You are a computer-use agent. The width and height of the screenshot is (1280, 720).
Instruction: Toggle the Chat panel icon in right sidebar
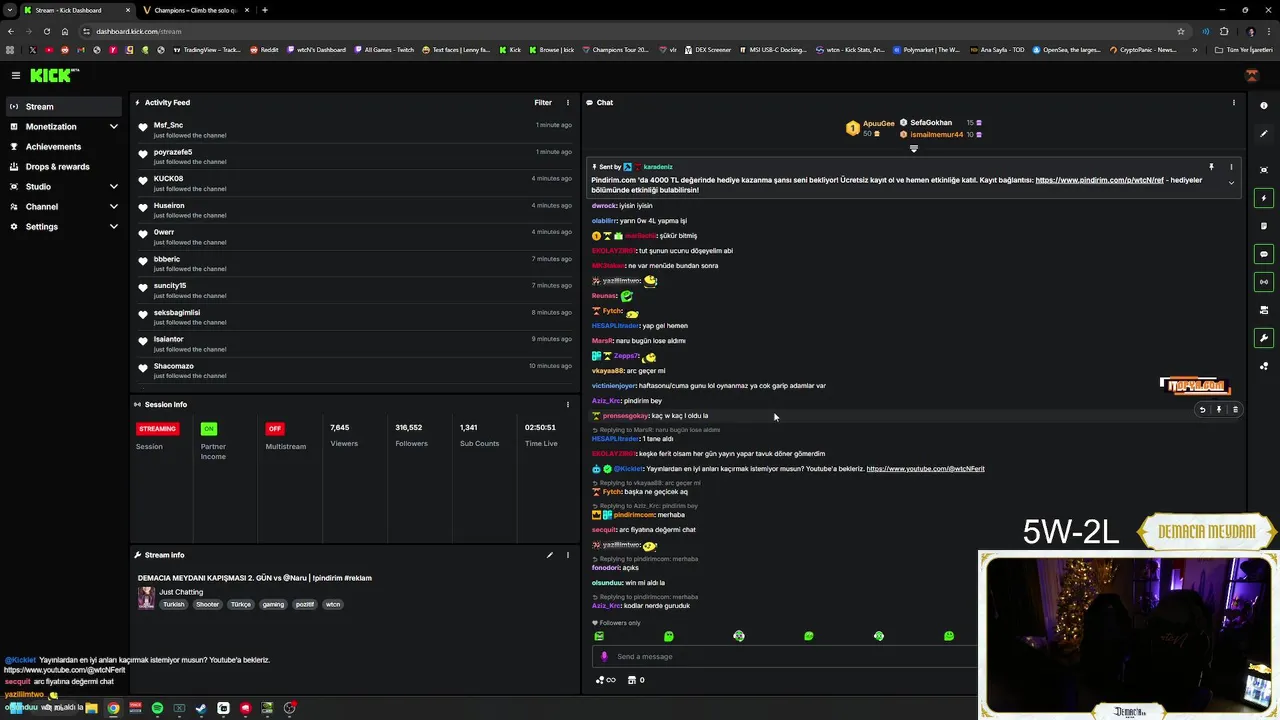point(1264,254)
